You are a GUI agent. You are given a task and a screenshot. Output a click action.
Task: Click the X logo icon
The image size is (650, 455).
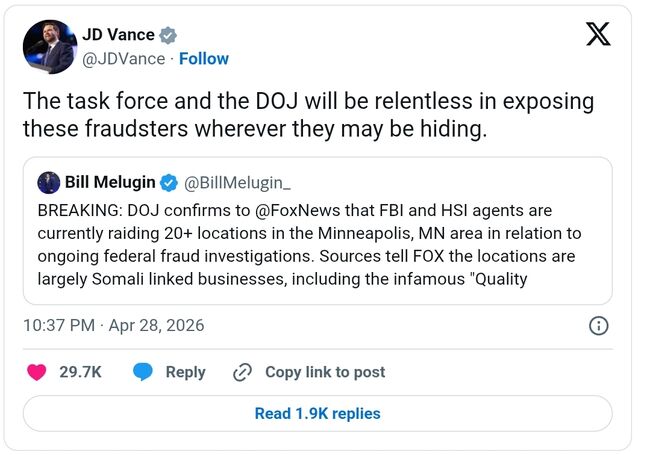(597, 35)
